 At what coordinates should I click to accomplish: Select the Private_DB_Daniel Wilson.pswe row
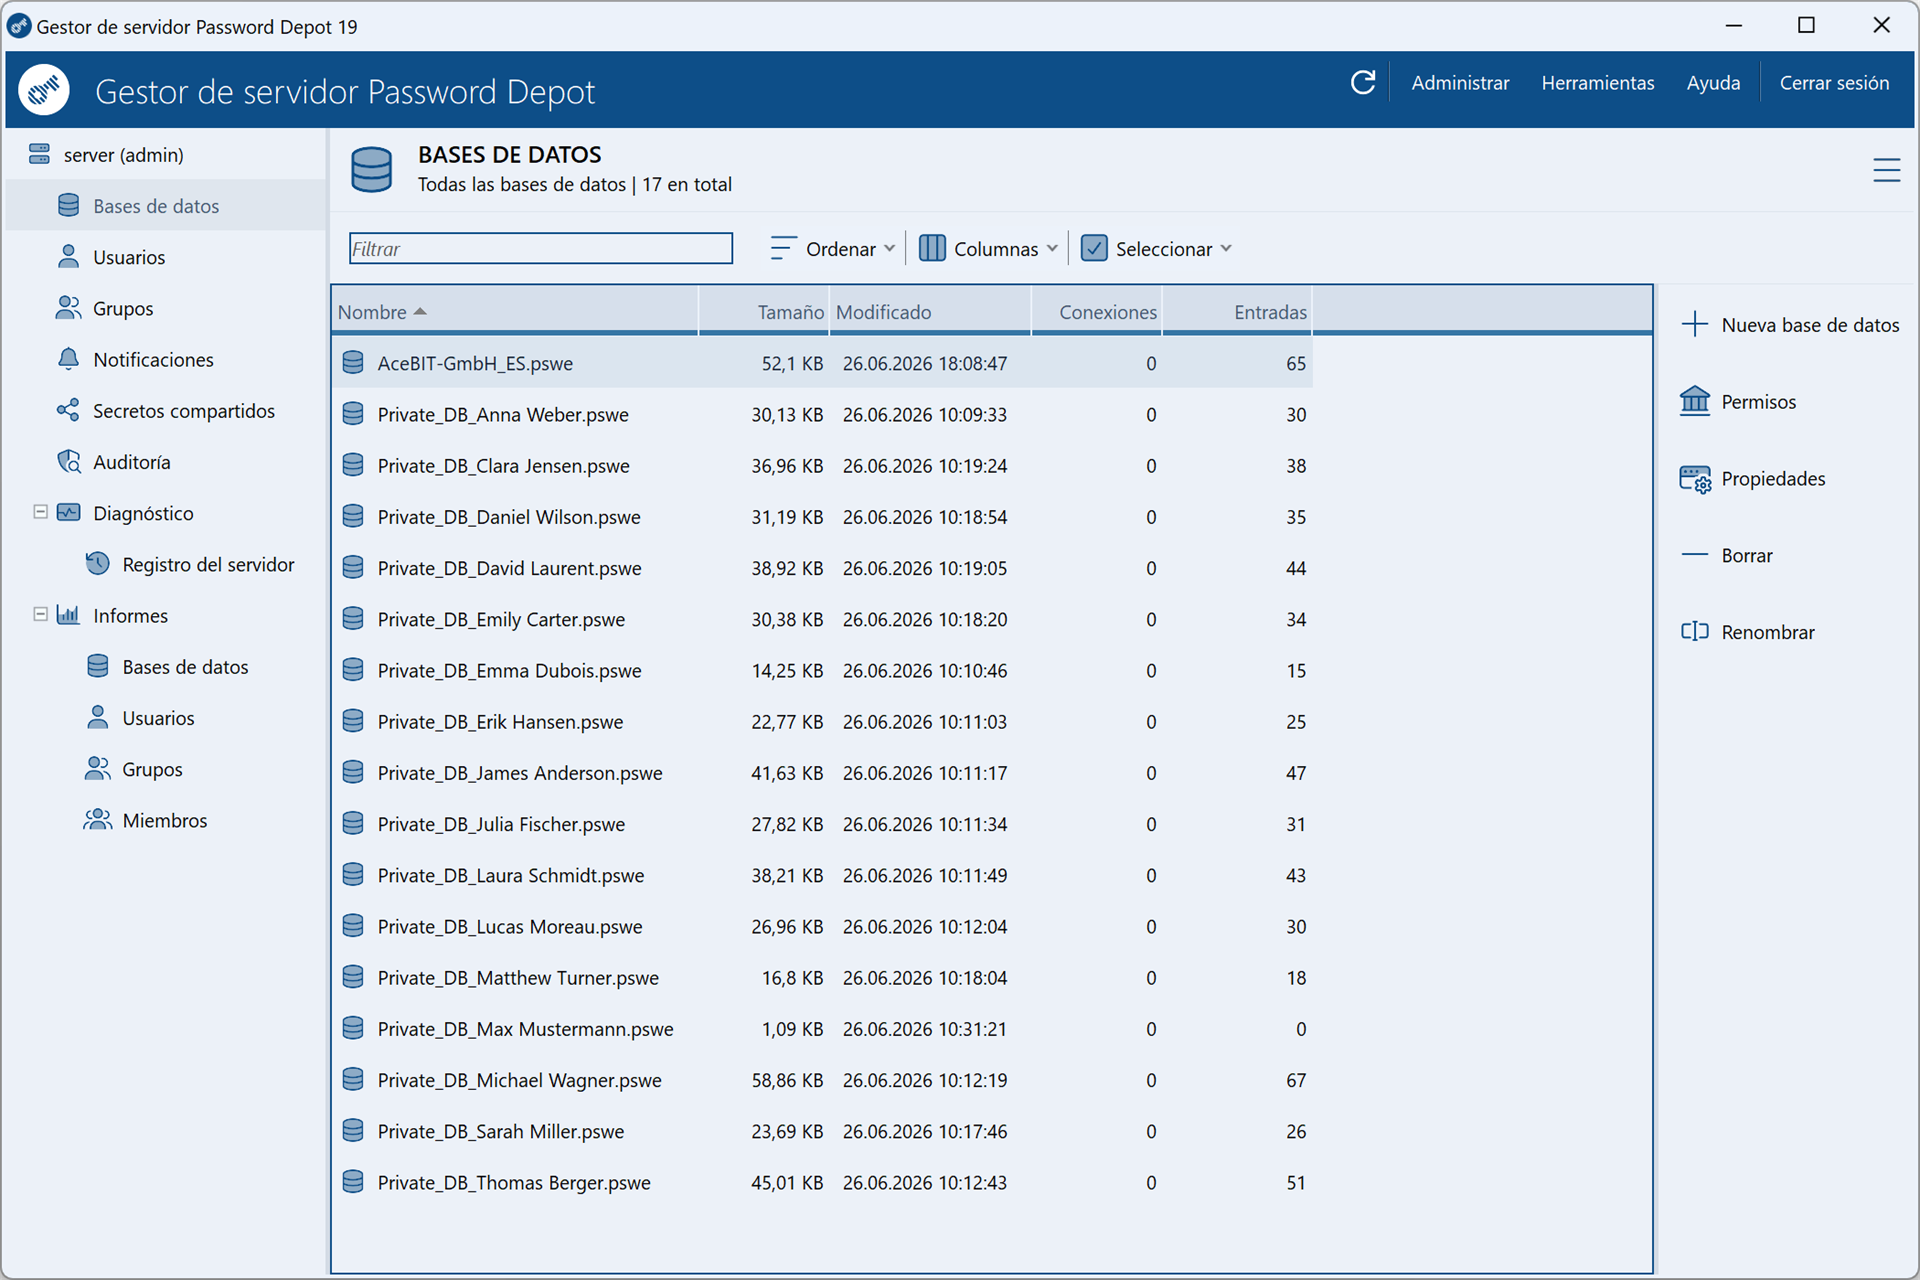[822, 517]
